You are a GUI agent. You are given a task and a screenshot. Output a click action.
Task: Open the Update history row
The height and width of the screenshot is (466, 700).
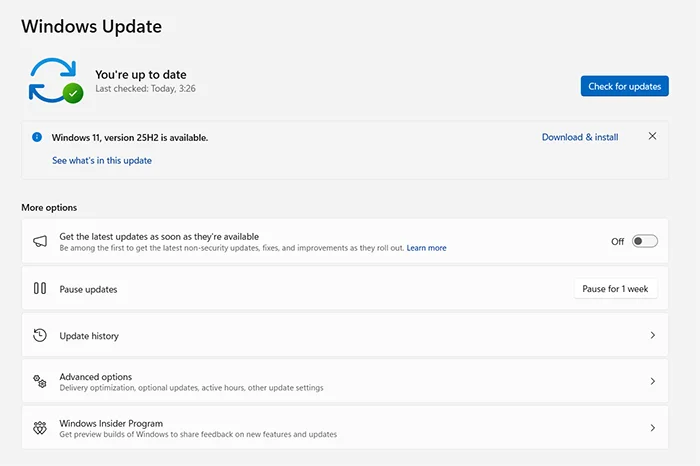(x=89, y=336)
